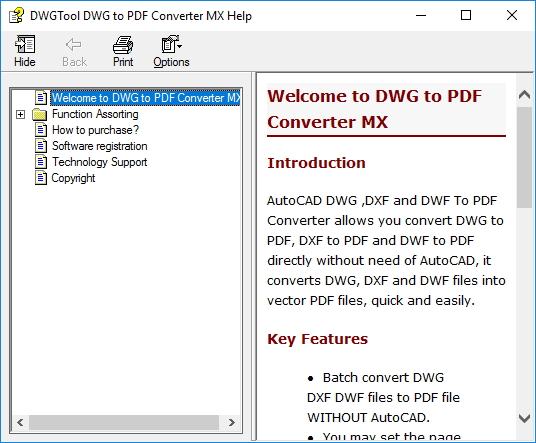Select the Function Assorting folder icon
Screen dimensions: 536x443
coord(39,115)
